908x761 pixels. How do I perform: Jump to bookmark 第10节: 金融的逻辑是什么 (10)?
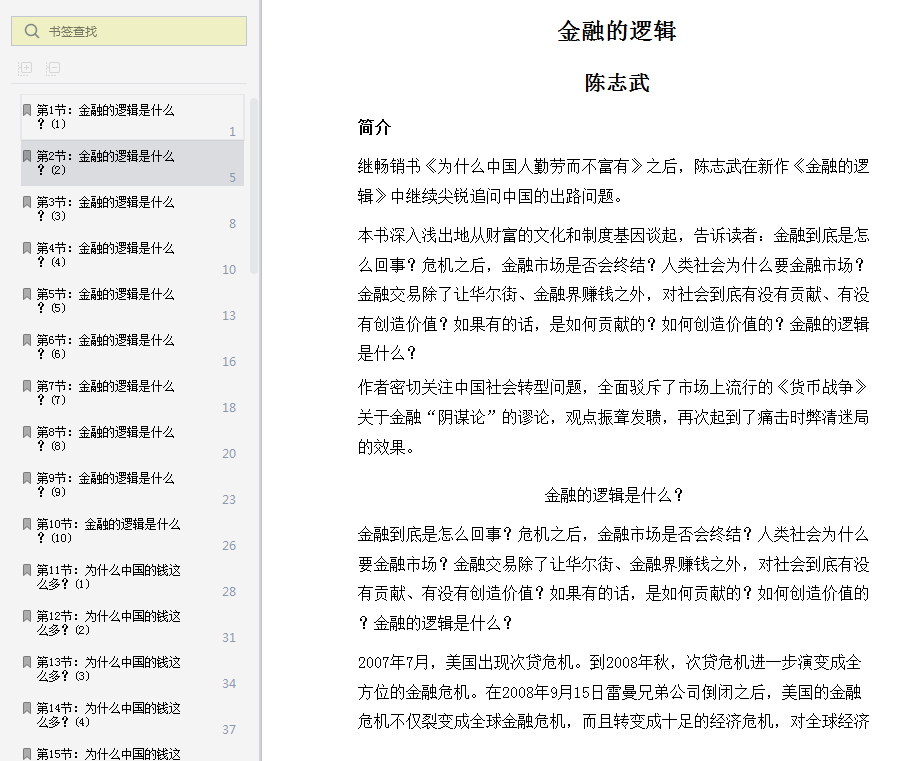(132, 530)
